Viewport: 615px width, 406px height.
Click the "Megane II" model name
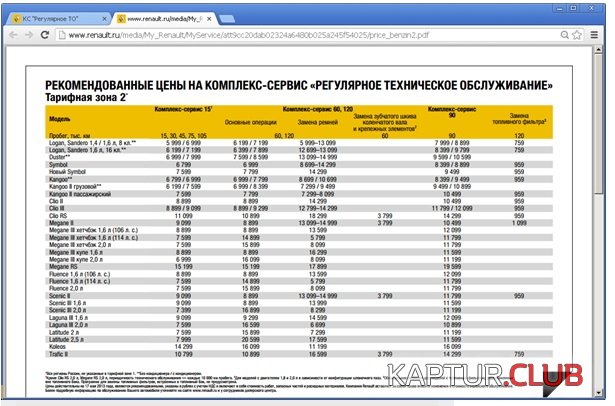(x=61, y=223)
